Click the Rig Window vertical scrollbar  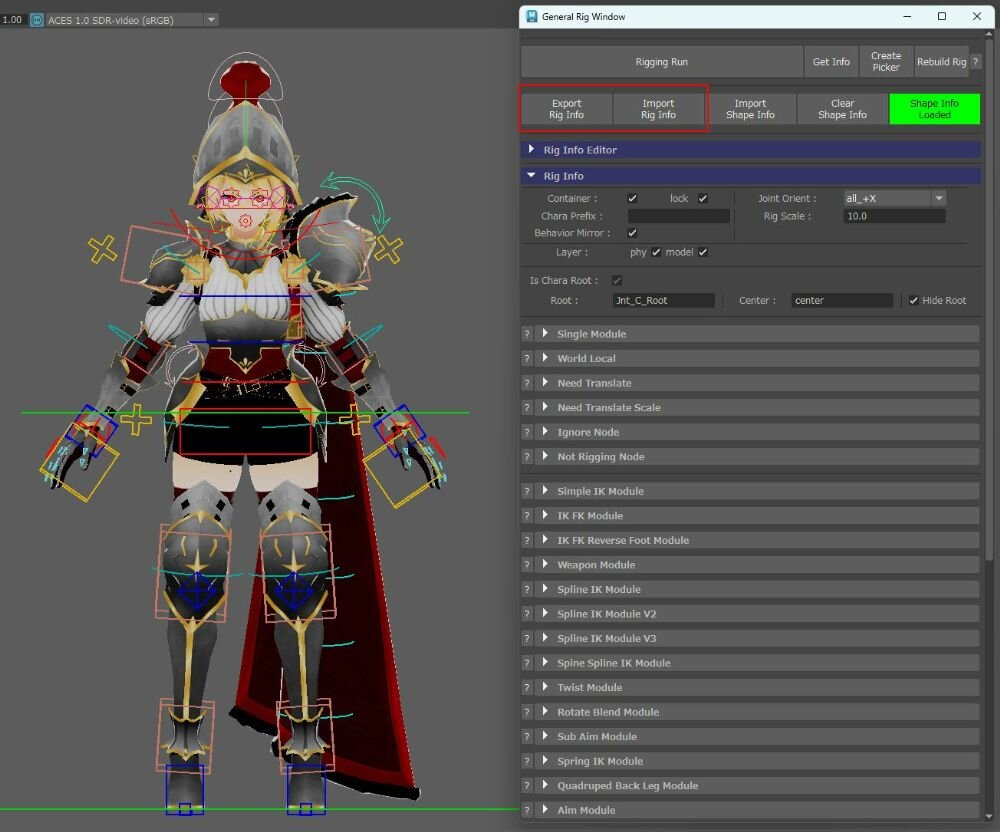tap(990, 300)
